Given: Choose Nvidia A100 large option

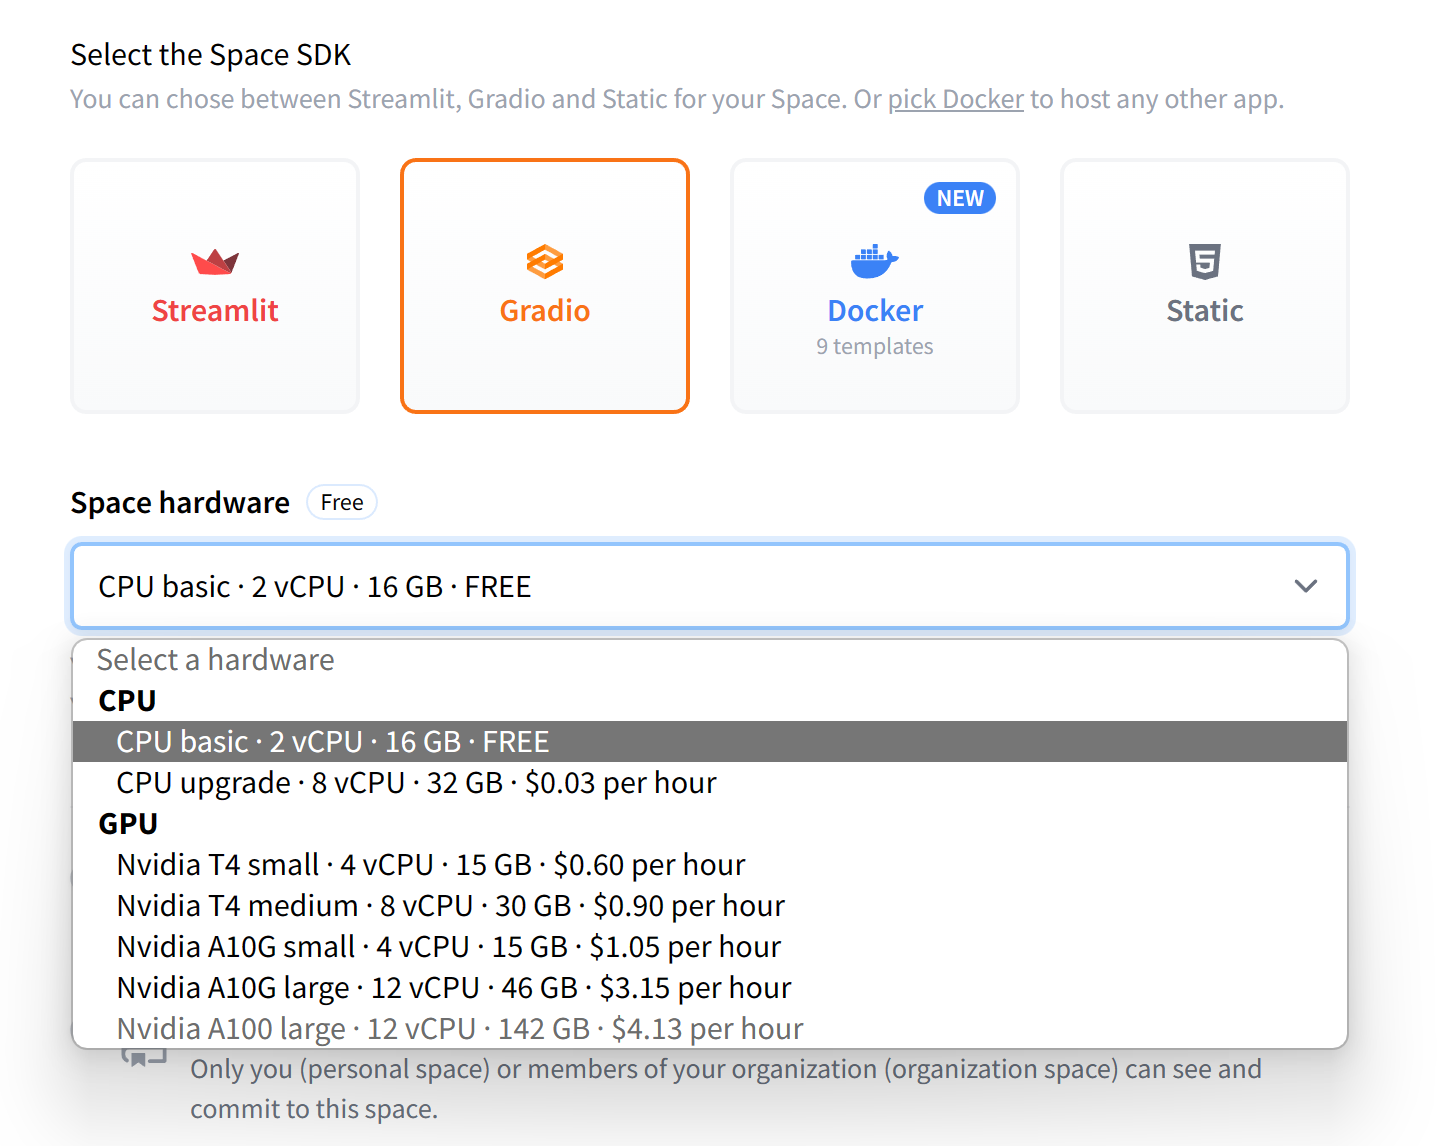Looking at the screenshot, I should click(710, 1029).
